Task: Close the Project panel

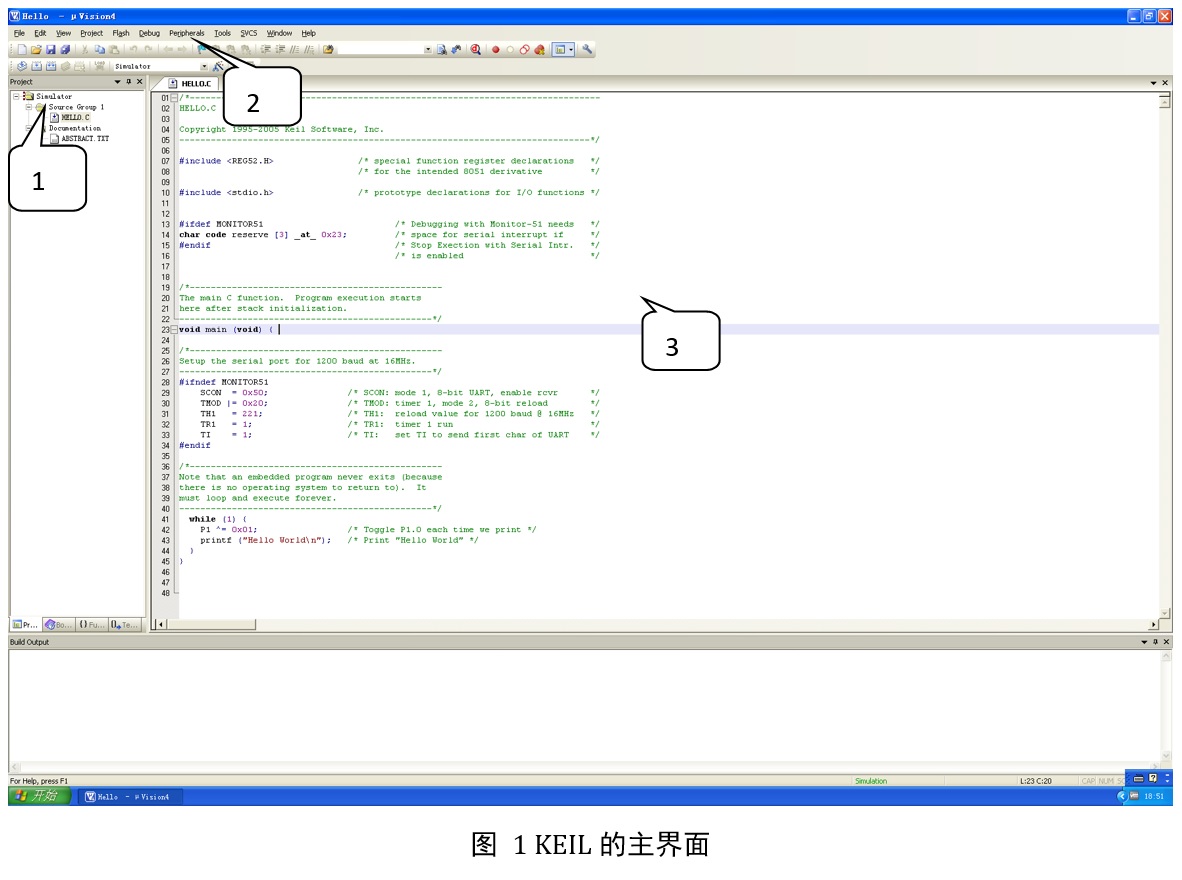Action: [139, 81]
